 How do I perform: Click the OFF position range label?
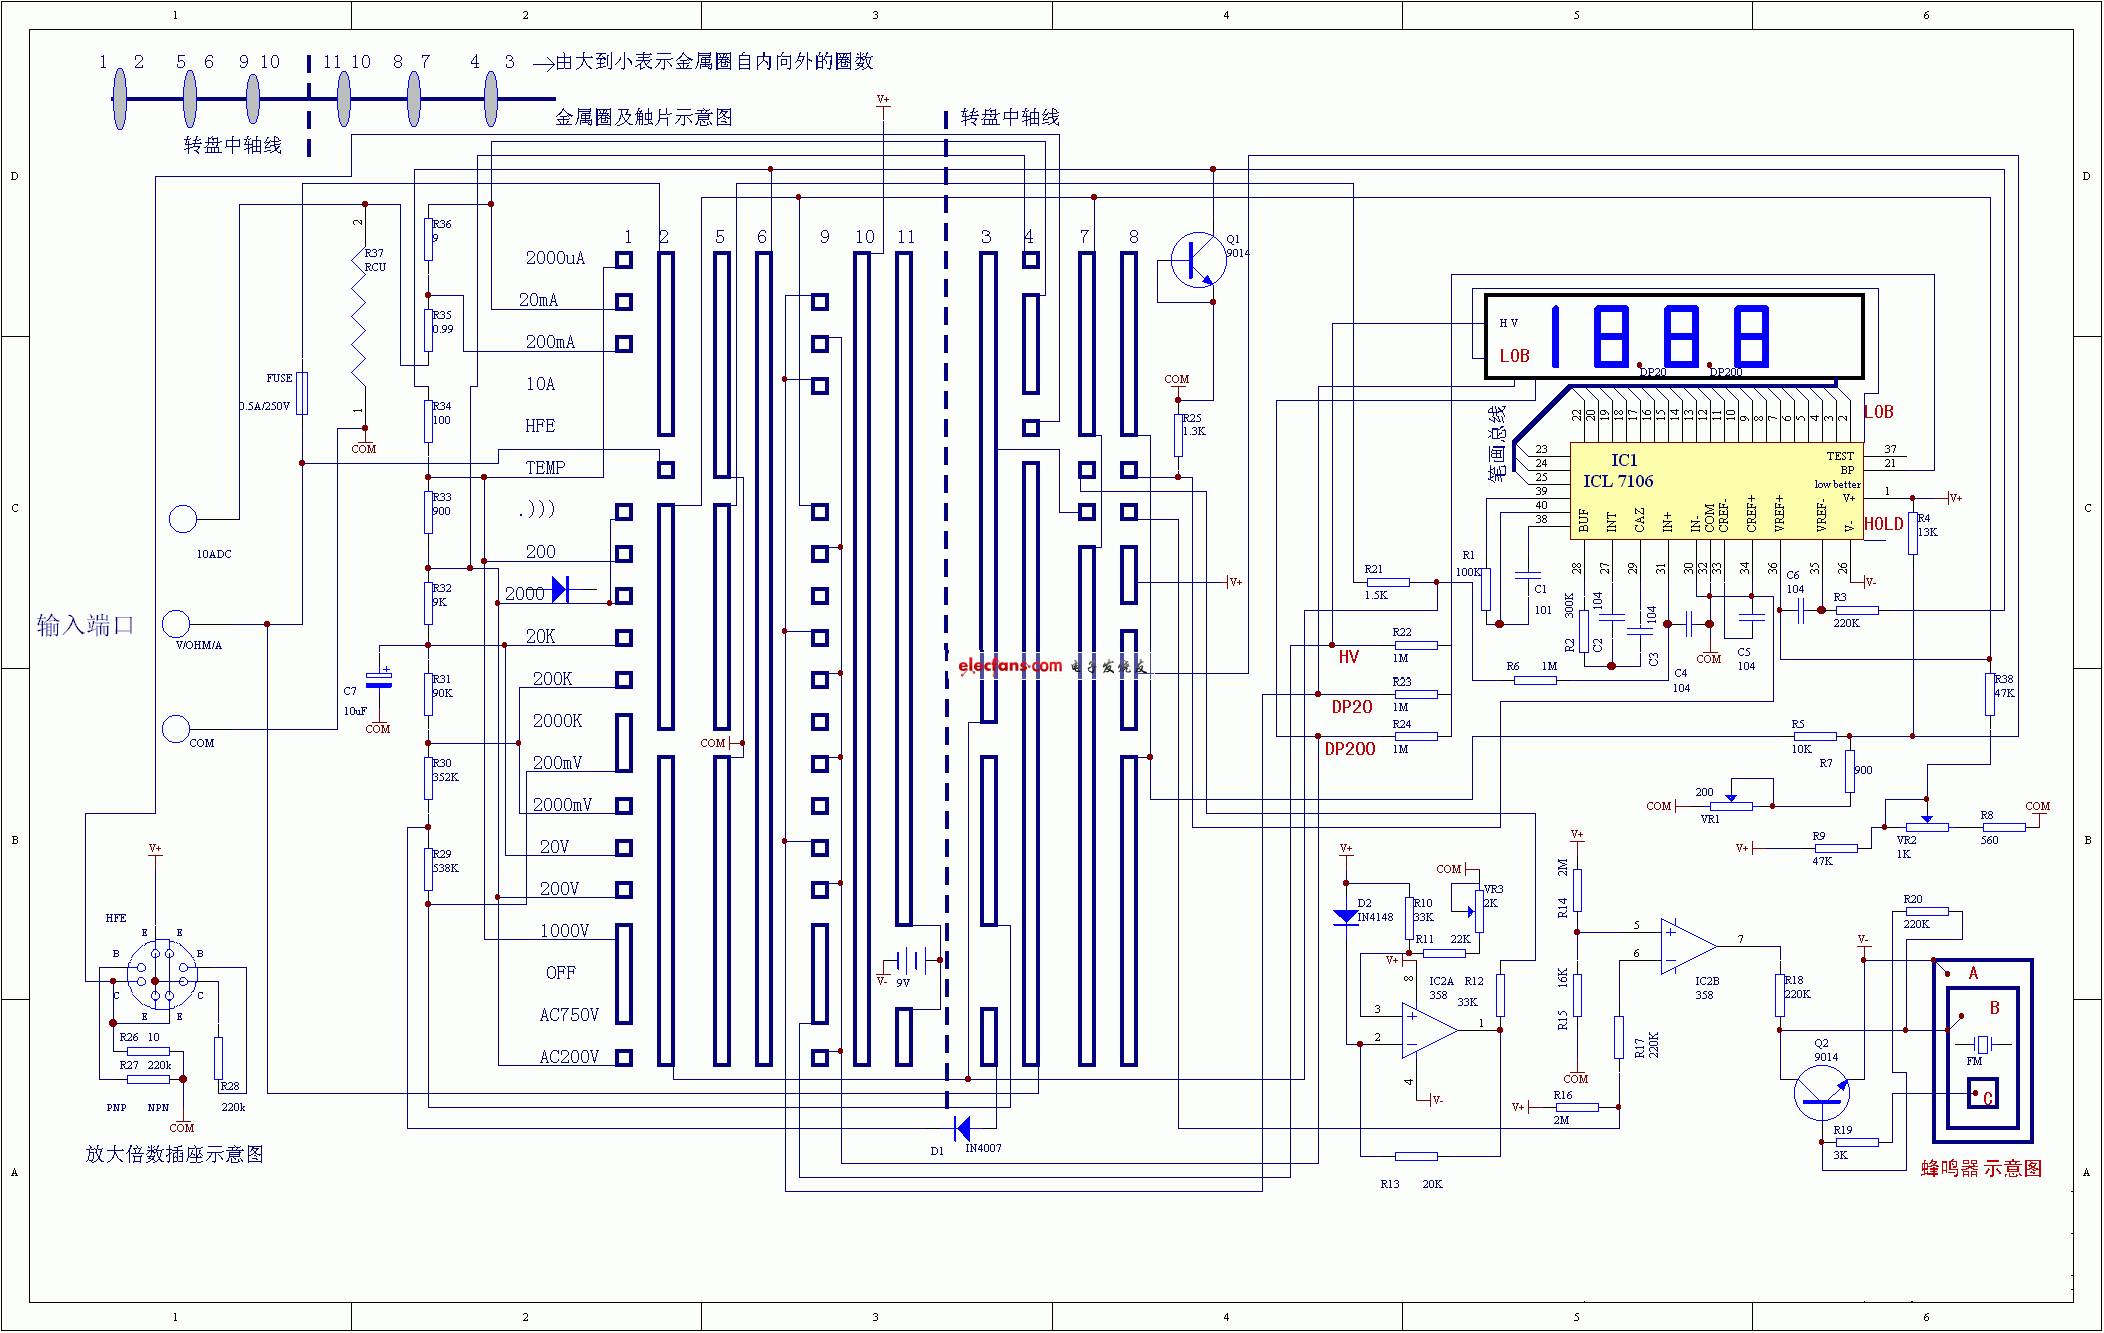click(x=560, y=973)
